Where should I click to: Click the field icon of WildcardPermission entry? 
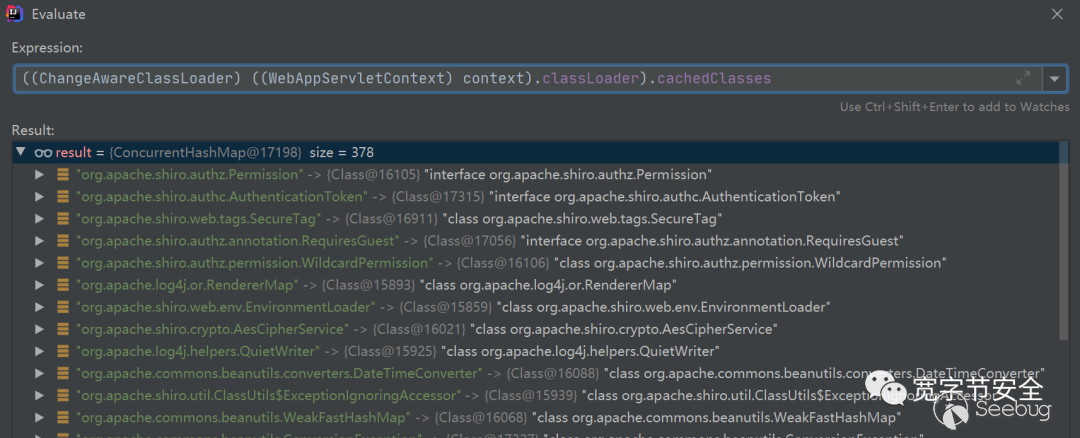[x=63, y=263]
